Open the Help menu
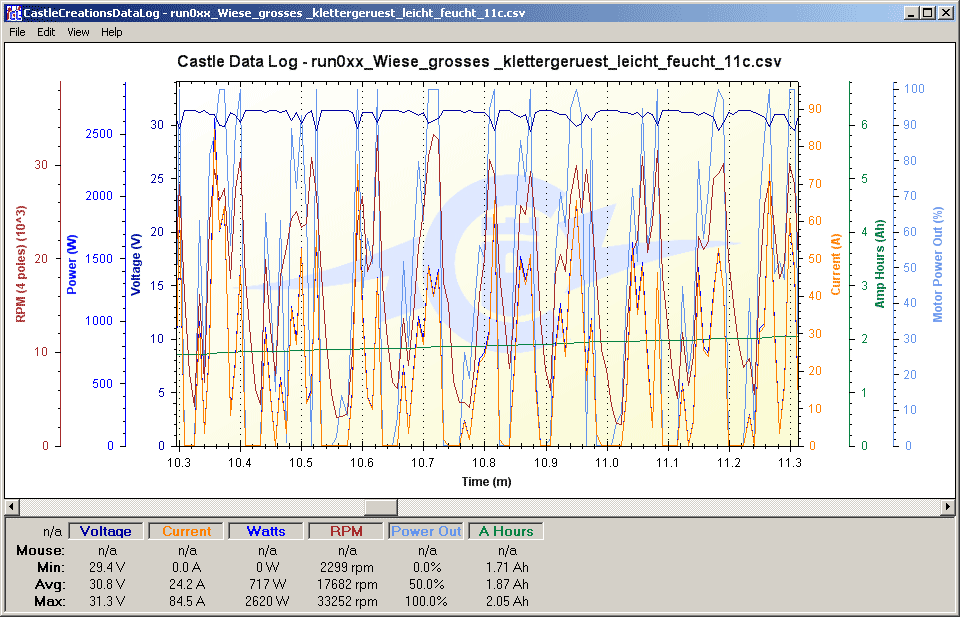Screen dimensions: 960x617 (111, 32)
